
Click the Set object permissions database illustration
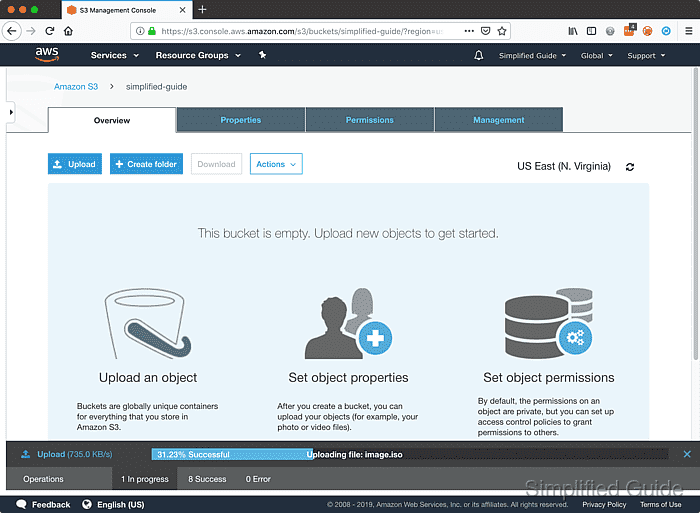click(549, 323)
